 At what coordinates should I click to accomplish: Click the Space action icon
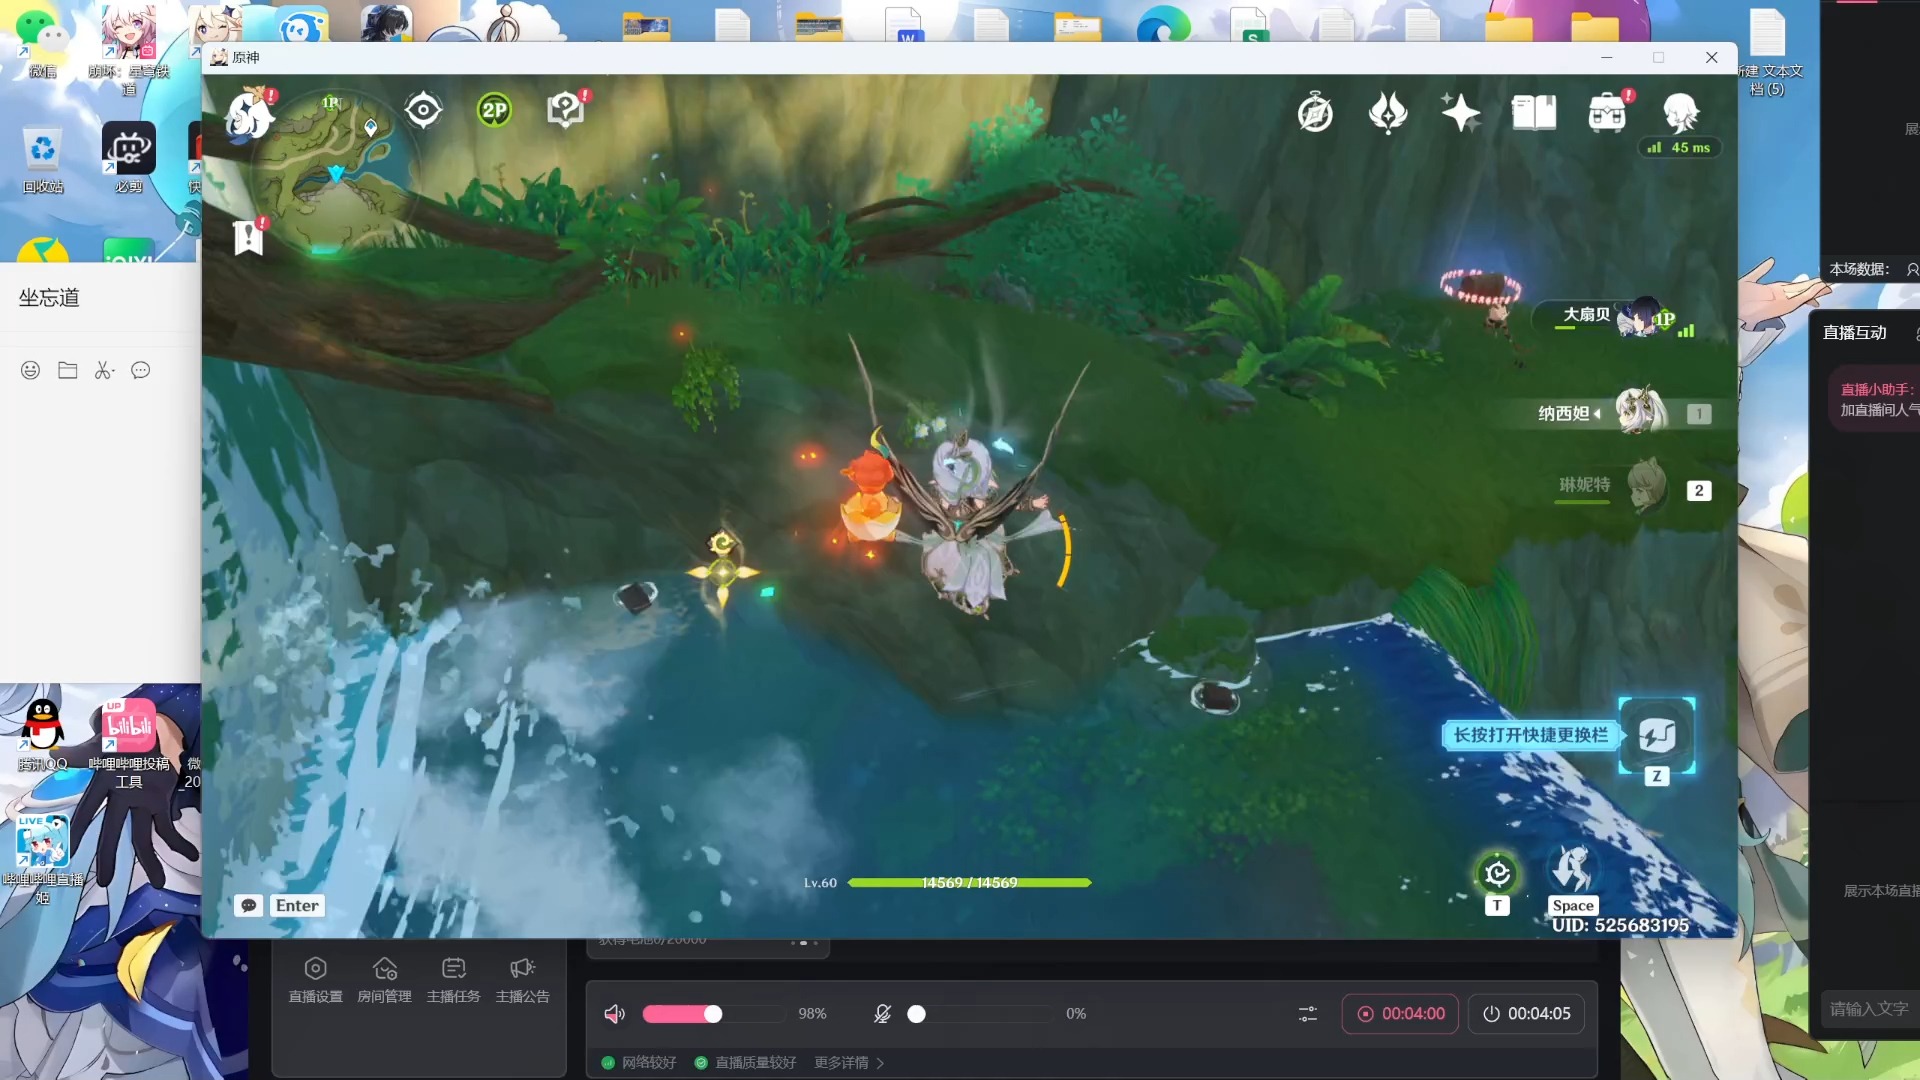pyautogui.click(x=1572, y=869)
